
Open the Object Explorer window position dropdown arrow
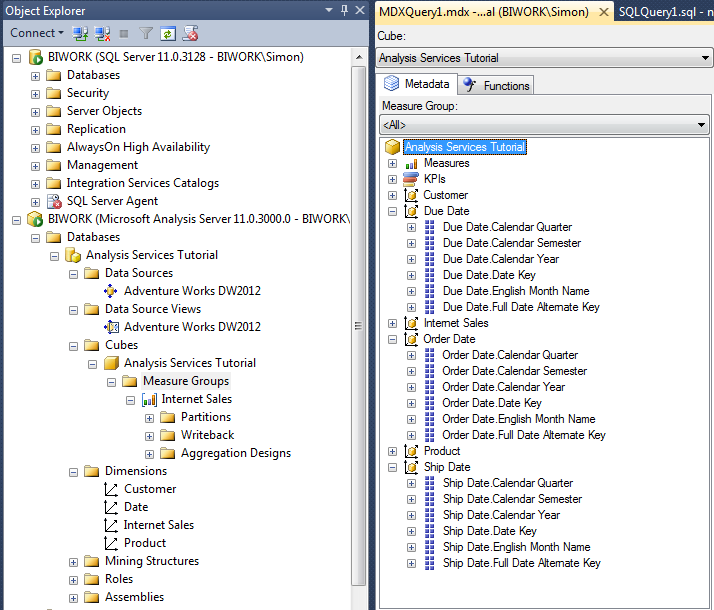(329, 10)
